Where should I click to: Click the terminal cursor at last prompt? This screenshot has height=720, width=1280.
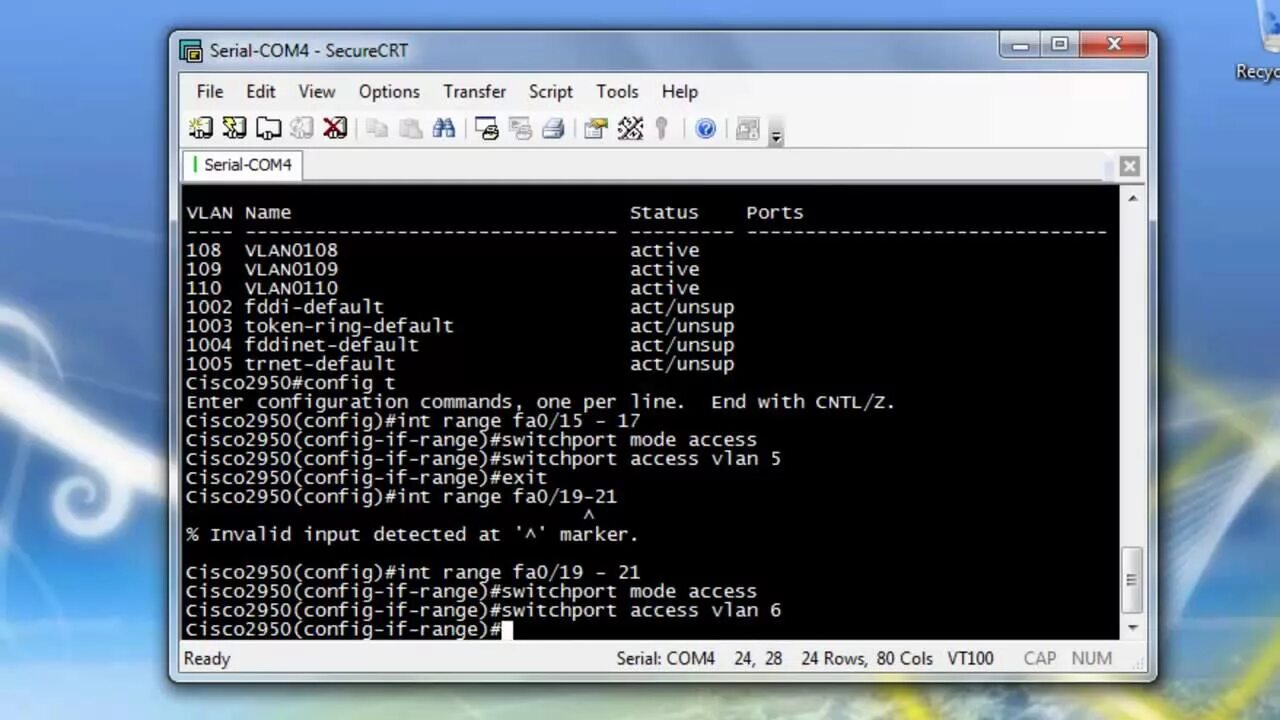point(507,629)
